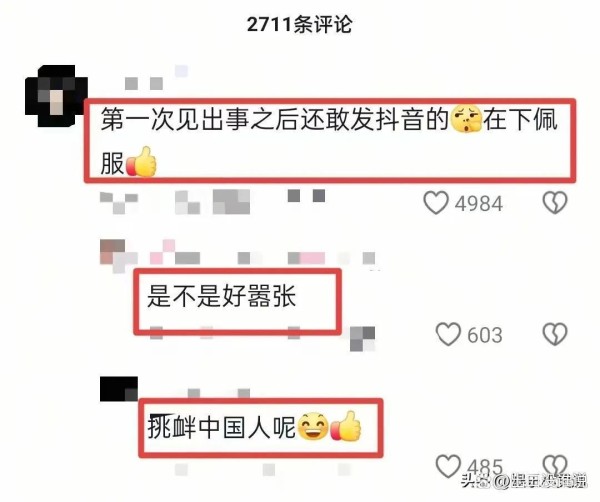Open the first commenter's pixelated avatar

pos(56,96)
